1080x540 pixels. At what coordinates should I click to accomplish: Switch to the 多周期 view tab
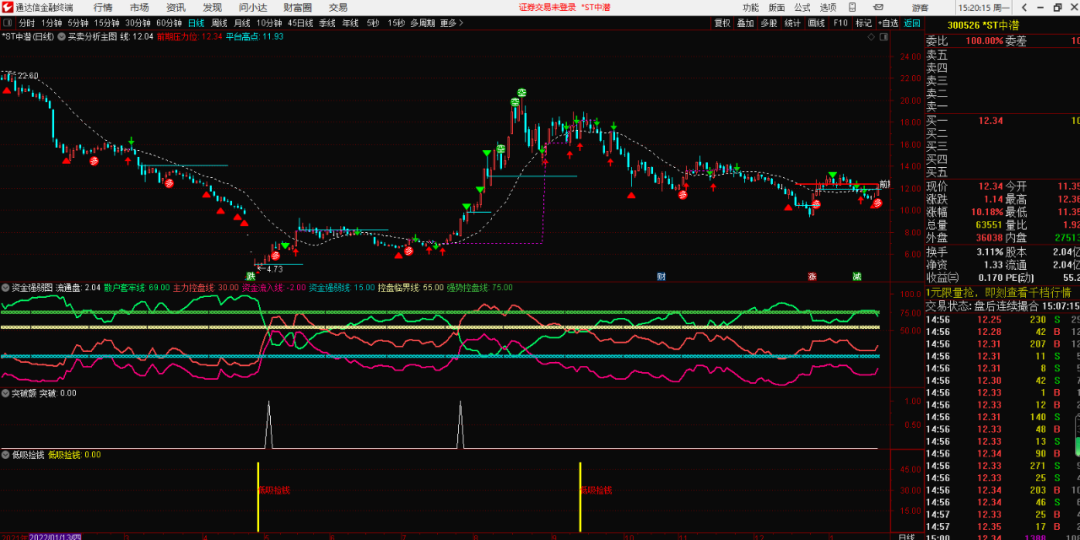pos(423,22)
